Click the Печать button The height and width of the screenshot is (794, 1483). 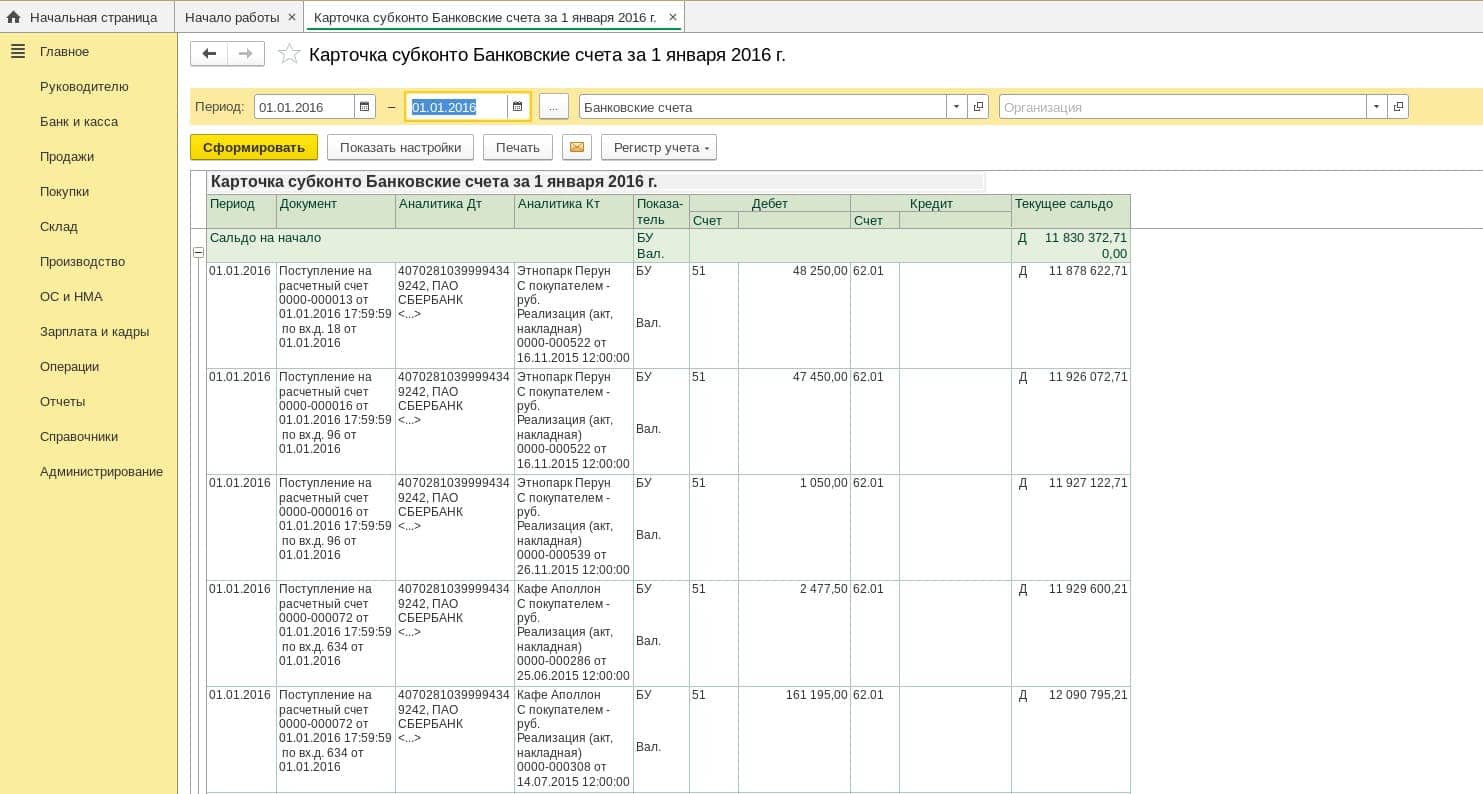click(518, 148)
